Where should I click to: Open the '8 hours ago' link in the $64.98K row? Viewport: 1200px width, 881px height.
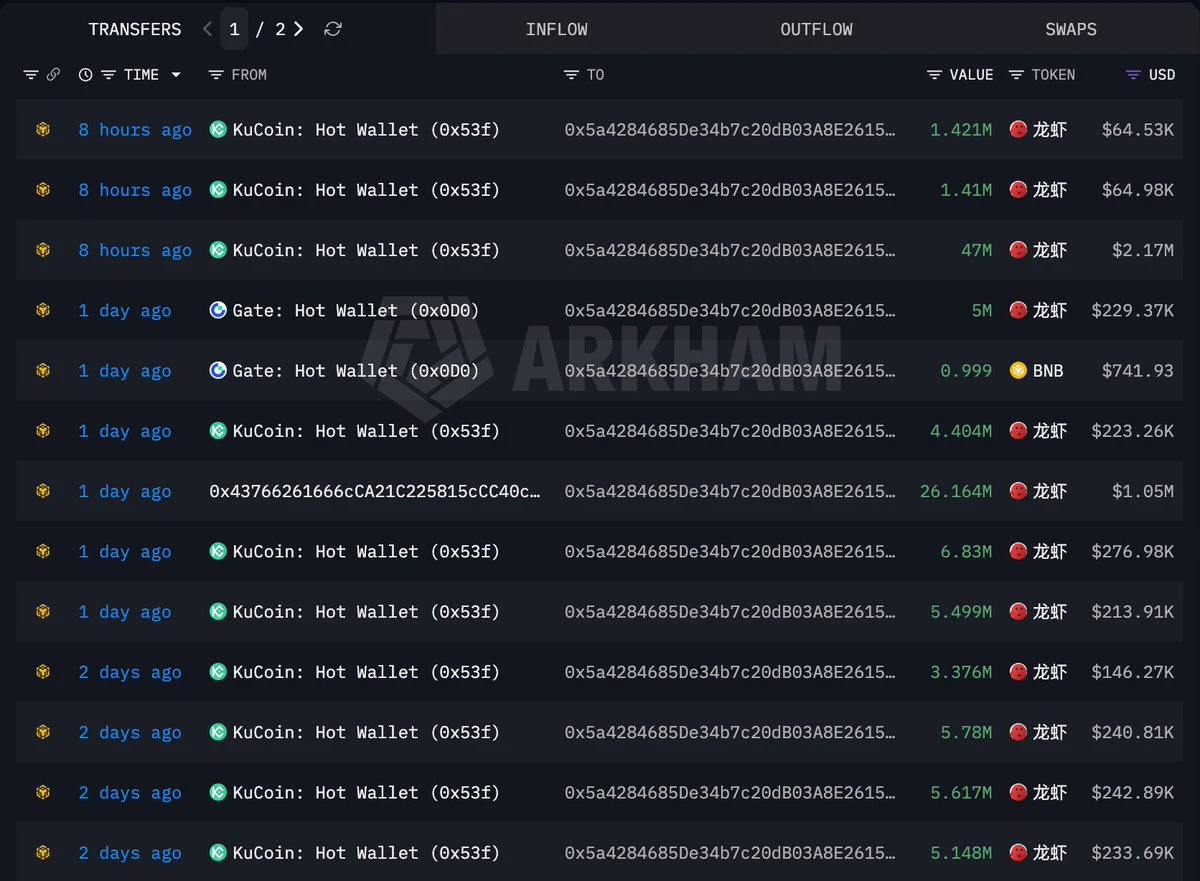135,190
